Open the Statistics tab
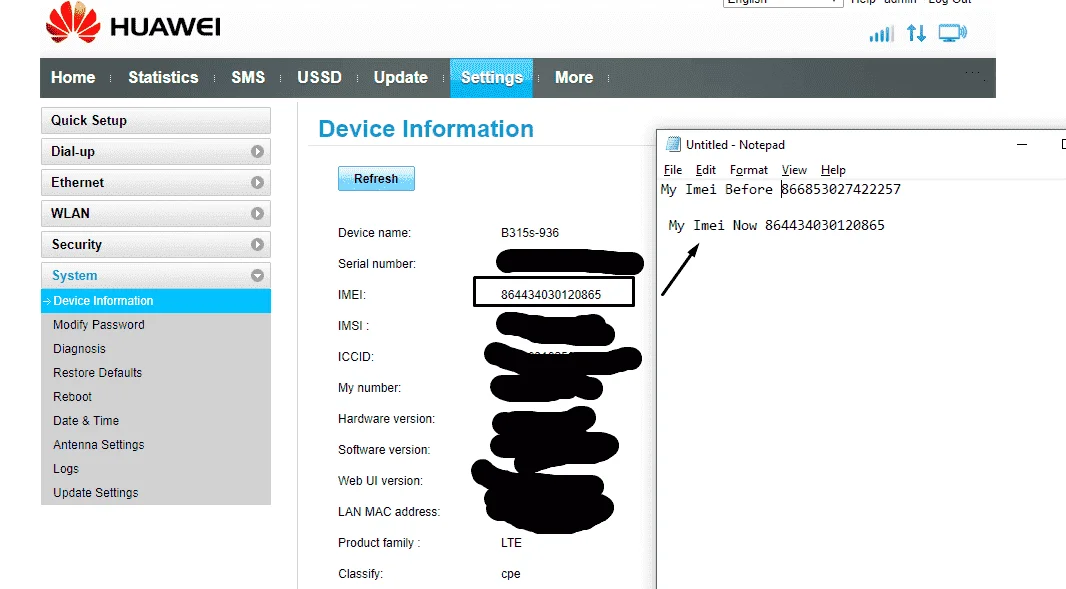Viewport: 1066px width, 589px height. tap(163, 78)
